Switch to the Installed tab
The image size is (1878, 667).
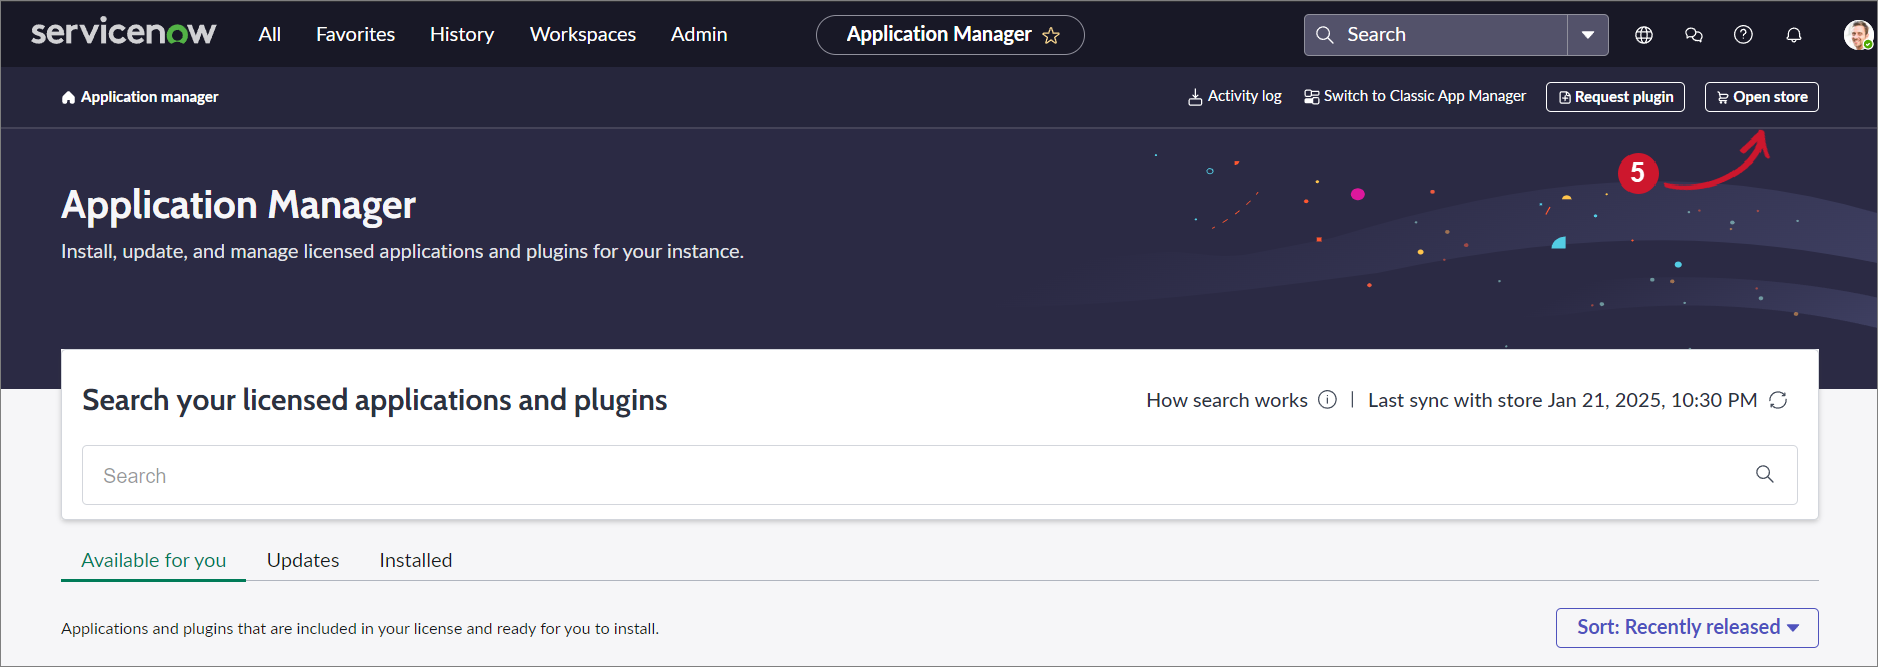click(x=416, y=560)
